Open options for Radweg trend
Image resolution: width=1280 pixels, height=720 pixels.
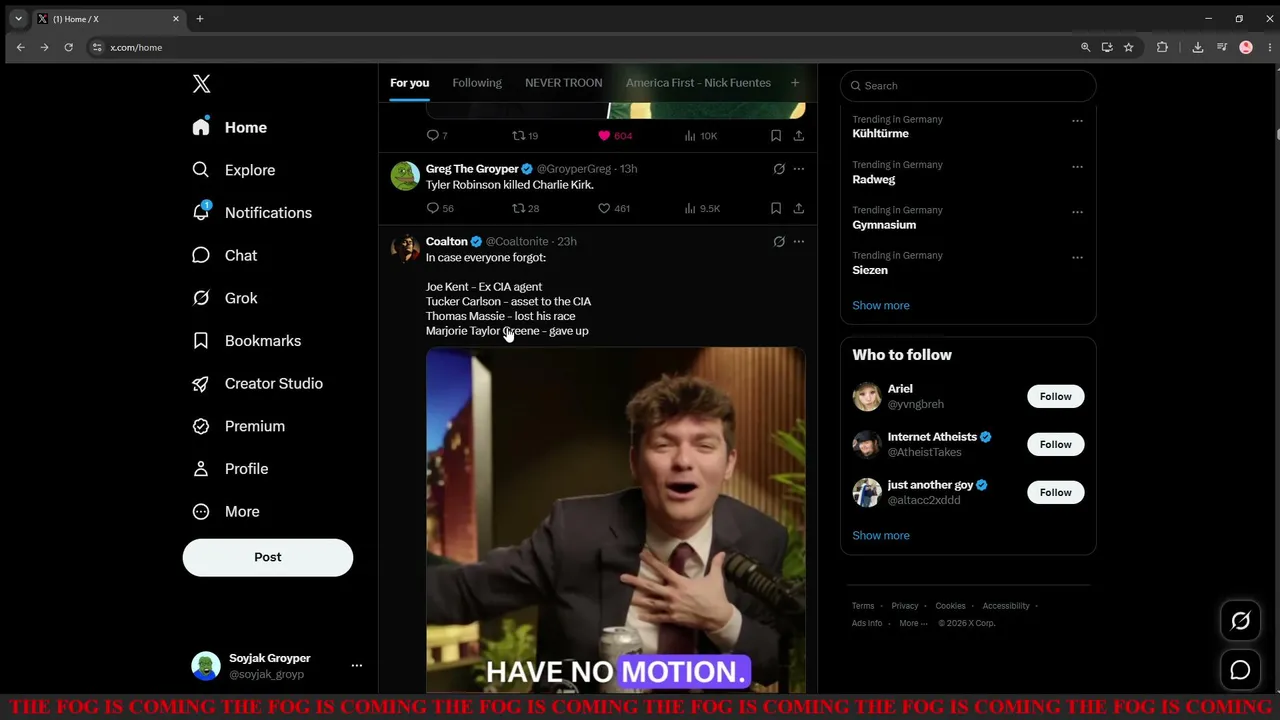point(1077,166)
